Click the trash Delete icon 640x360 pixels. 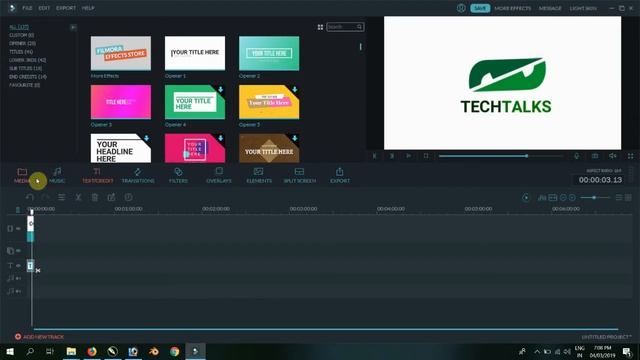[x=95, y=198]
